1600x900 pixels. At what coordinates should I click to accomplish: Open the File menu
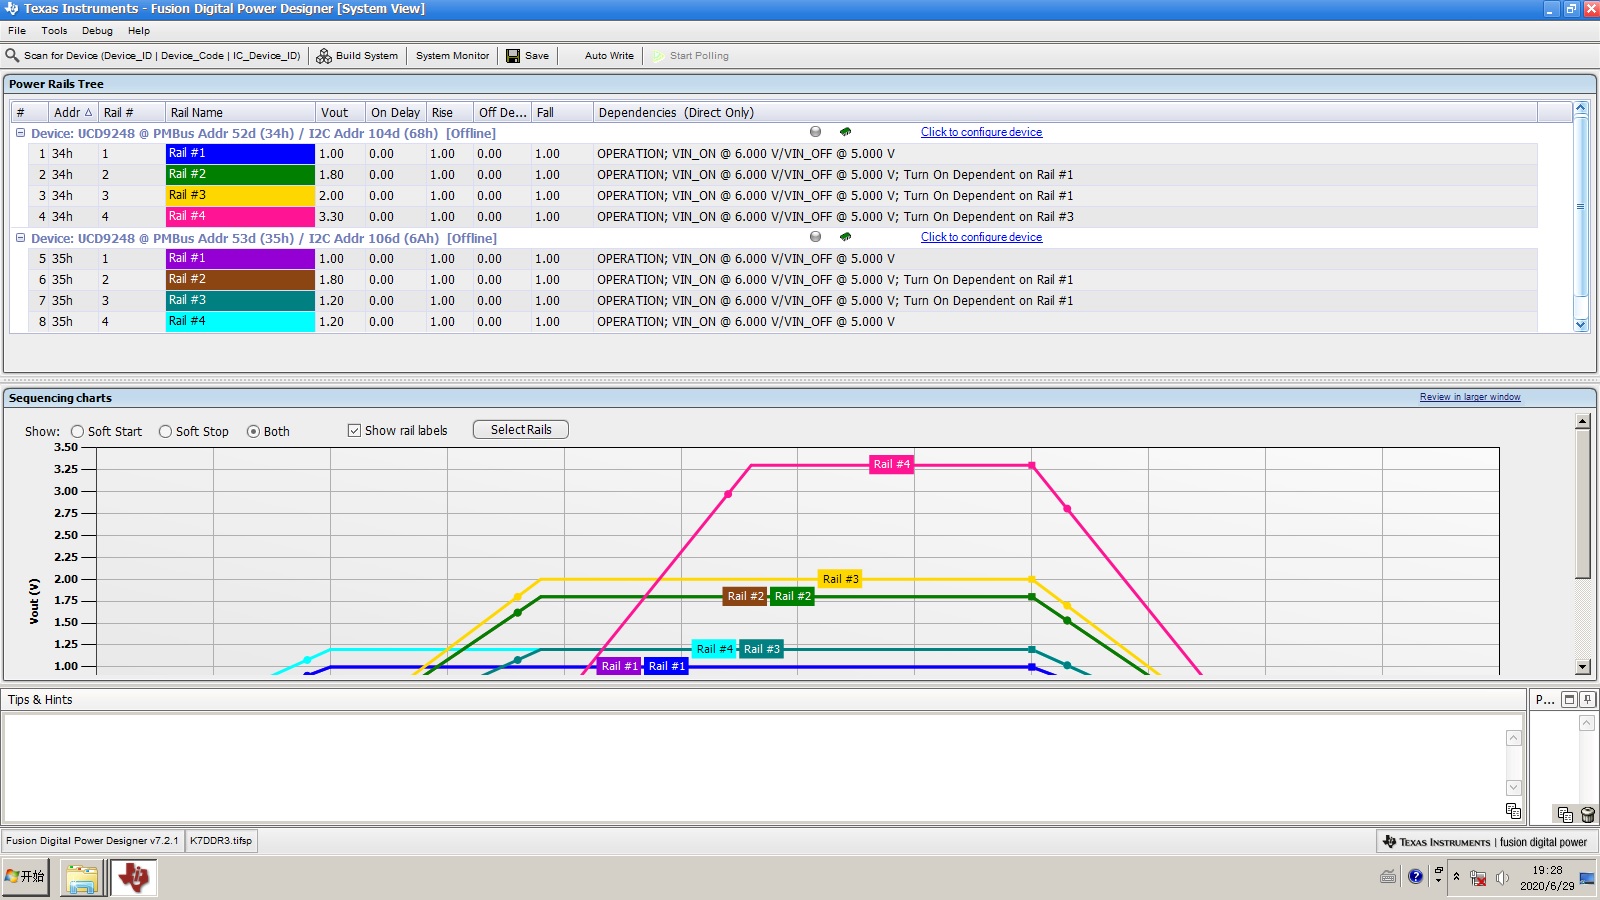click(17, 31)
